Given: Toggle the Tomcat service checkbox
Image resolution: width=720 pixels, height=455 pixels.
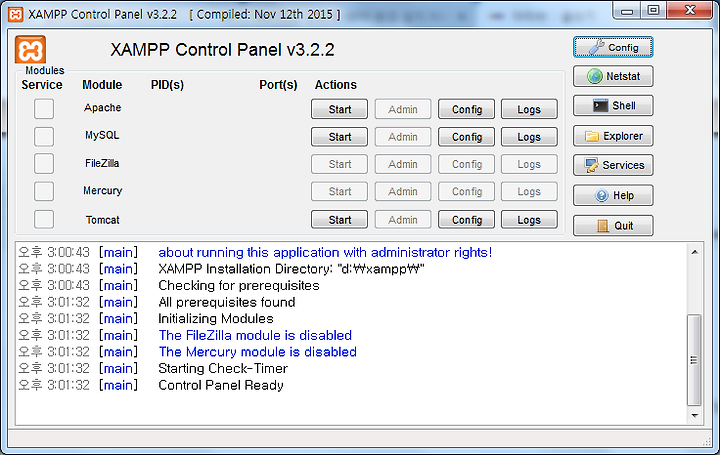Looking at the screenshot, I should (44, 219).
